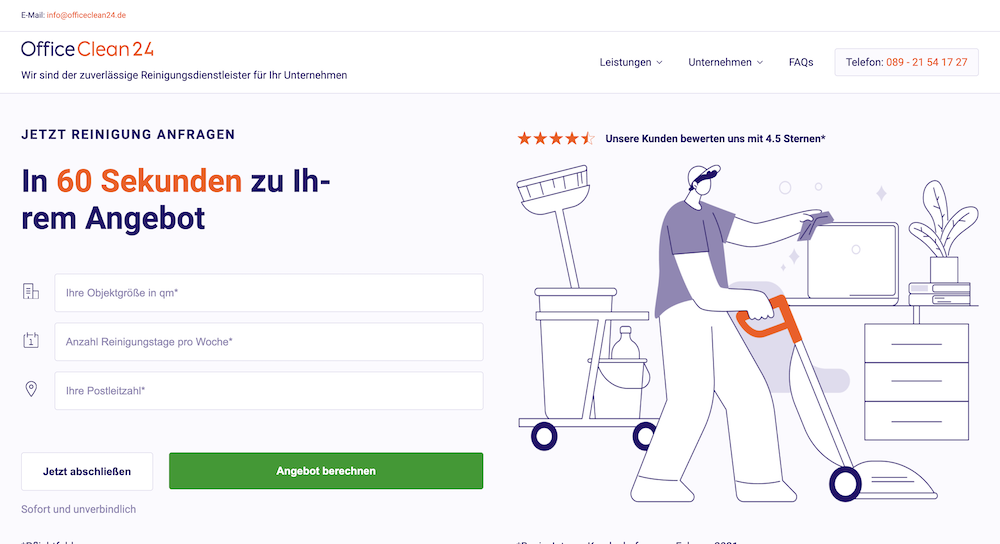
Task: Click the calendar icon beside Reinigungstage field
Action: coord(31,340)
